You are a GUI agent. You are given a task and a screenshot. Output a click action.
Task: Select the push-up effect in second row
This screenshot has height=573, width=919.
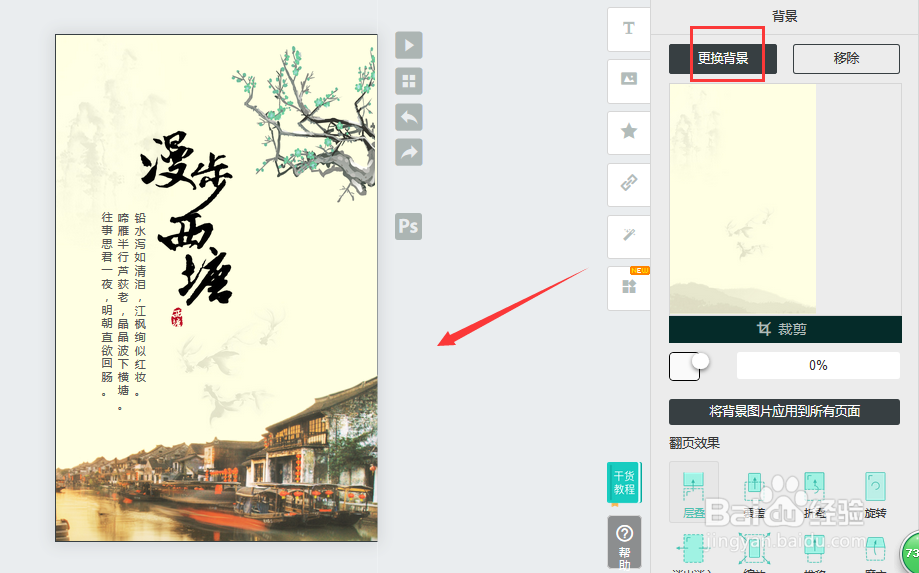tap(815, 552)
